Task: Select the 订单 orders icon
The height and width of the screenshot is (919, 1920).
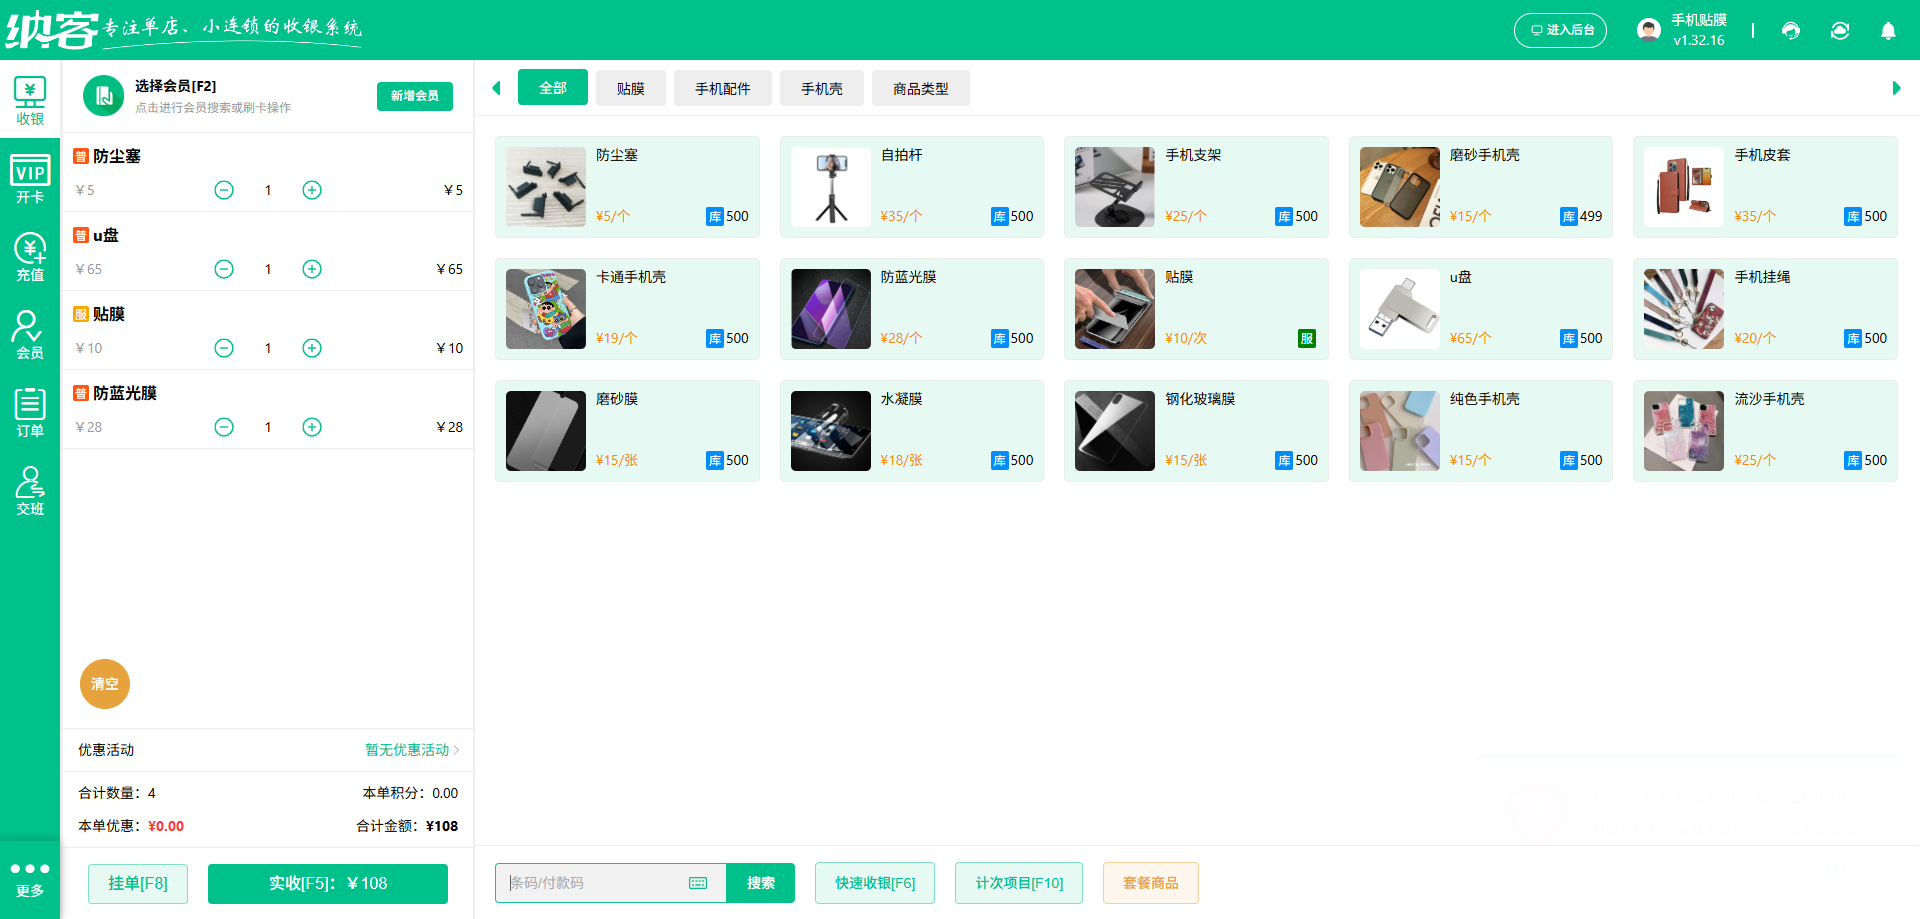Action: tap(30, 411)
